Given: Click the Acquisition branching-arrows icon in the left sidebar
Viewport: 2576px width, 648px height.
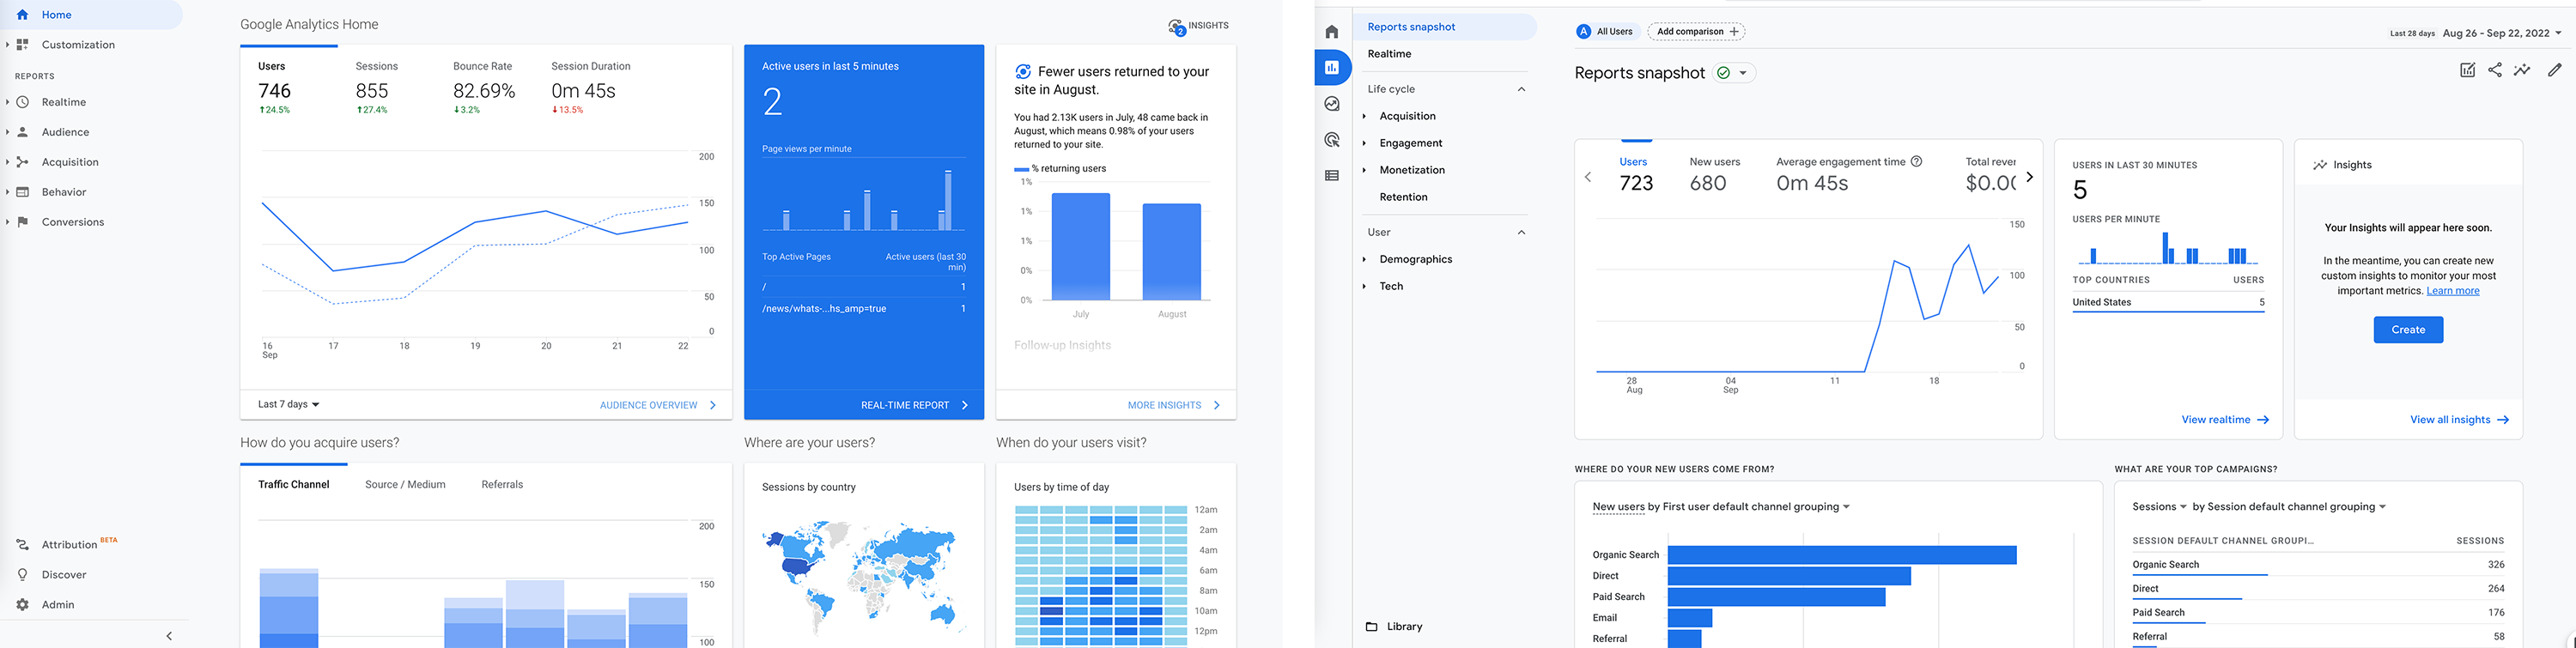Looking at the screenshot, I should click(x=22, y=162).
